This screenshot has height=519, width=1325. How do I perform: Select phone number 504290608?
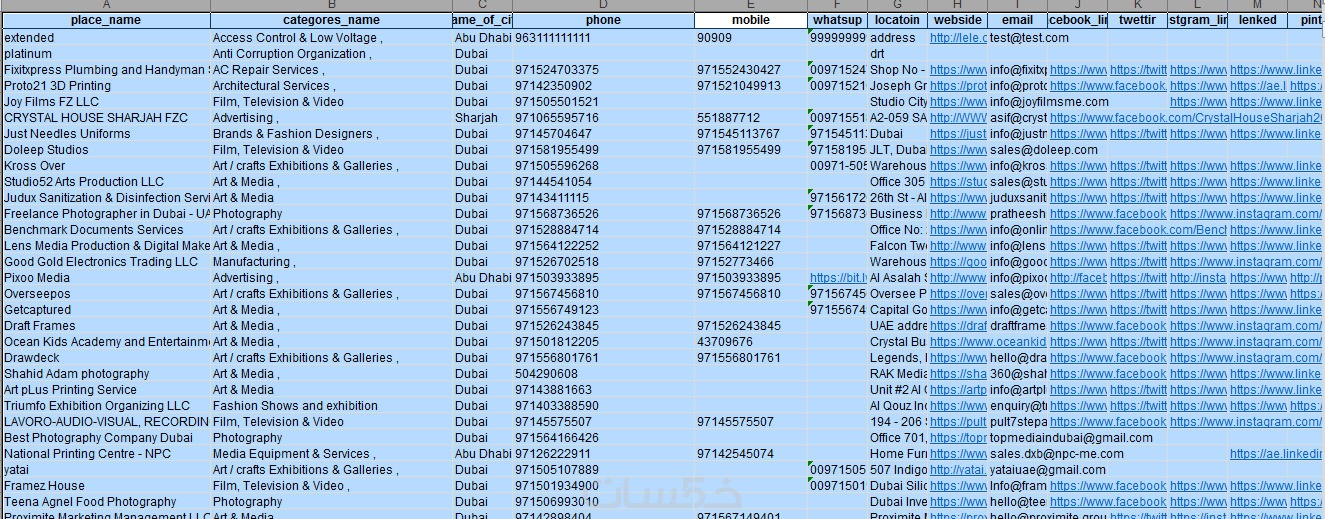[x=603, y=374]
